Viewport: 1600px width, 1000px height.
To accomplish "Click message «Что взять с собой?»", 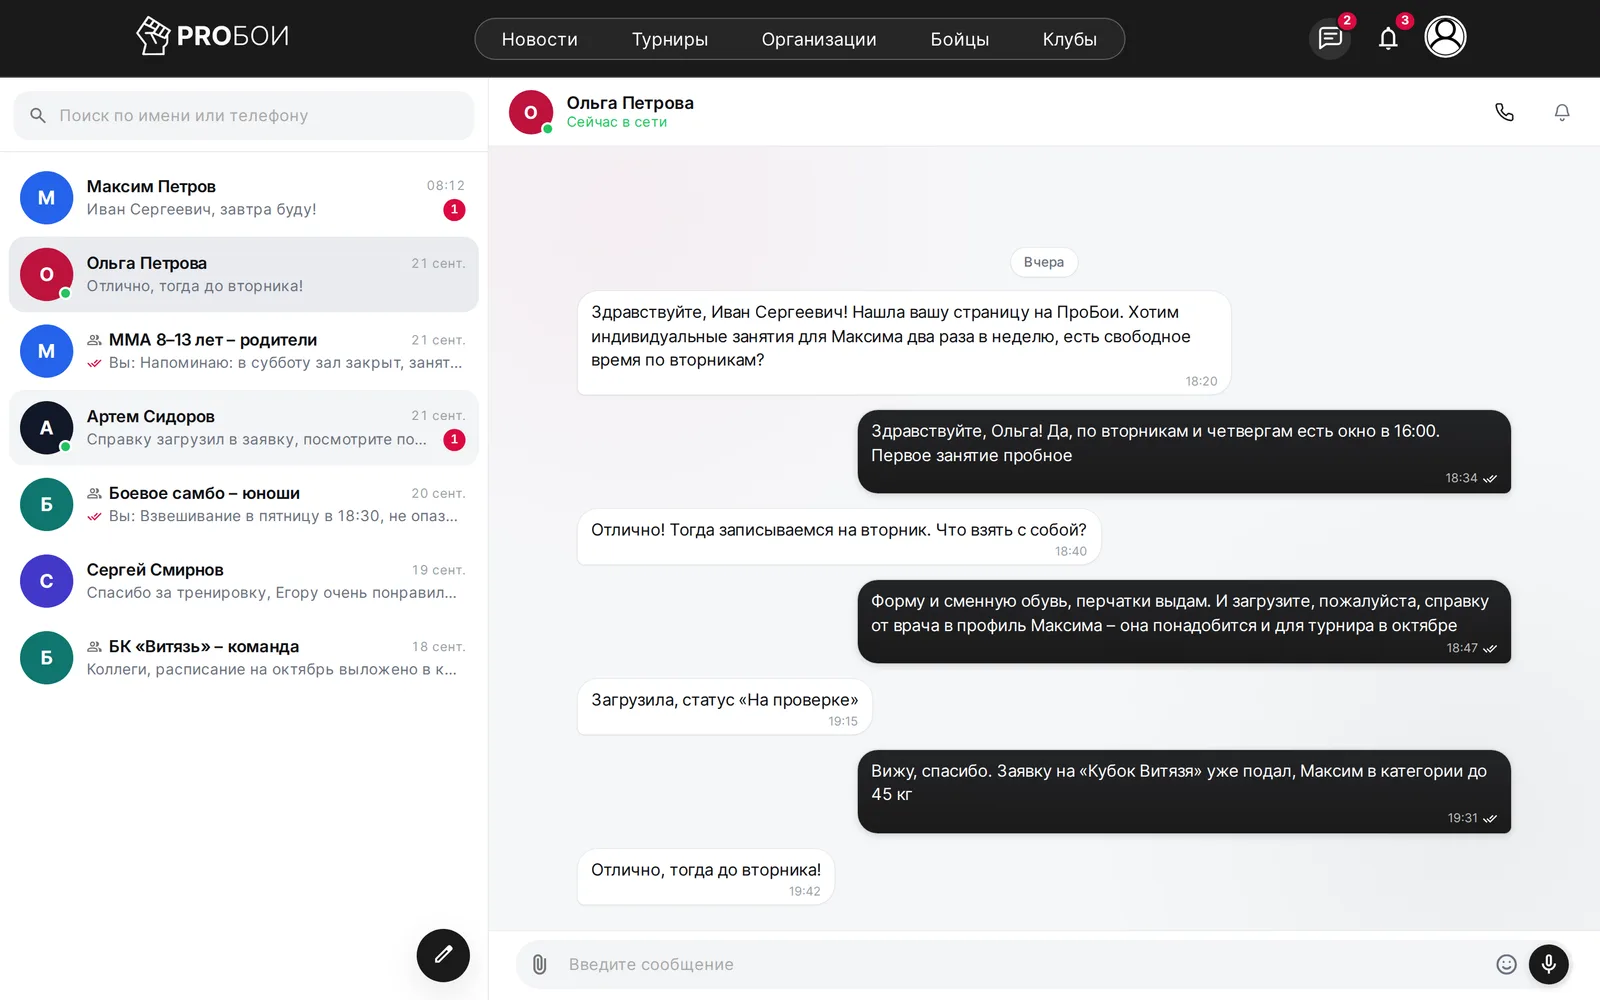I will [x=839, y=537].
